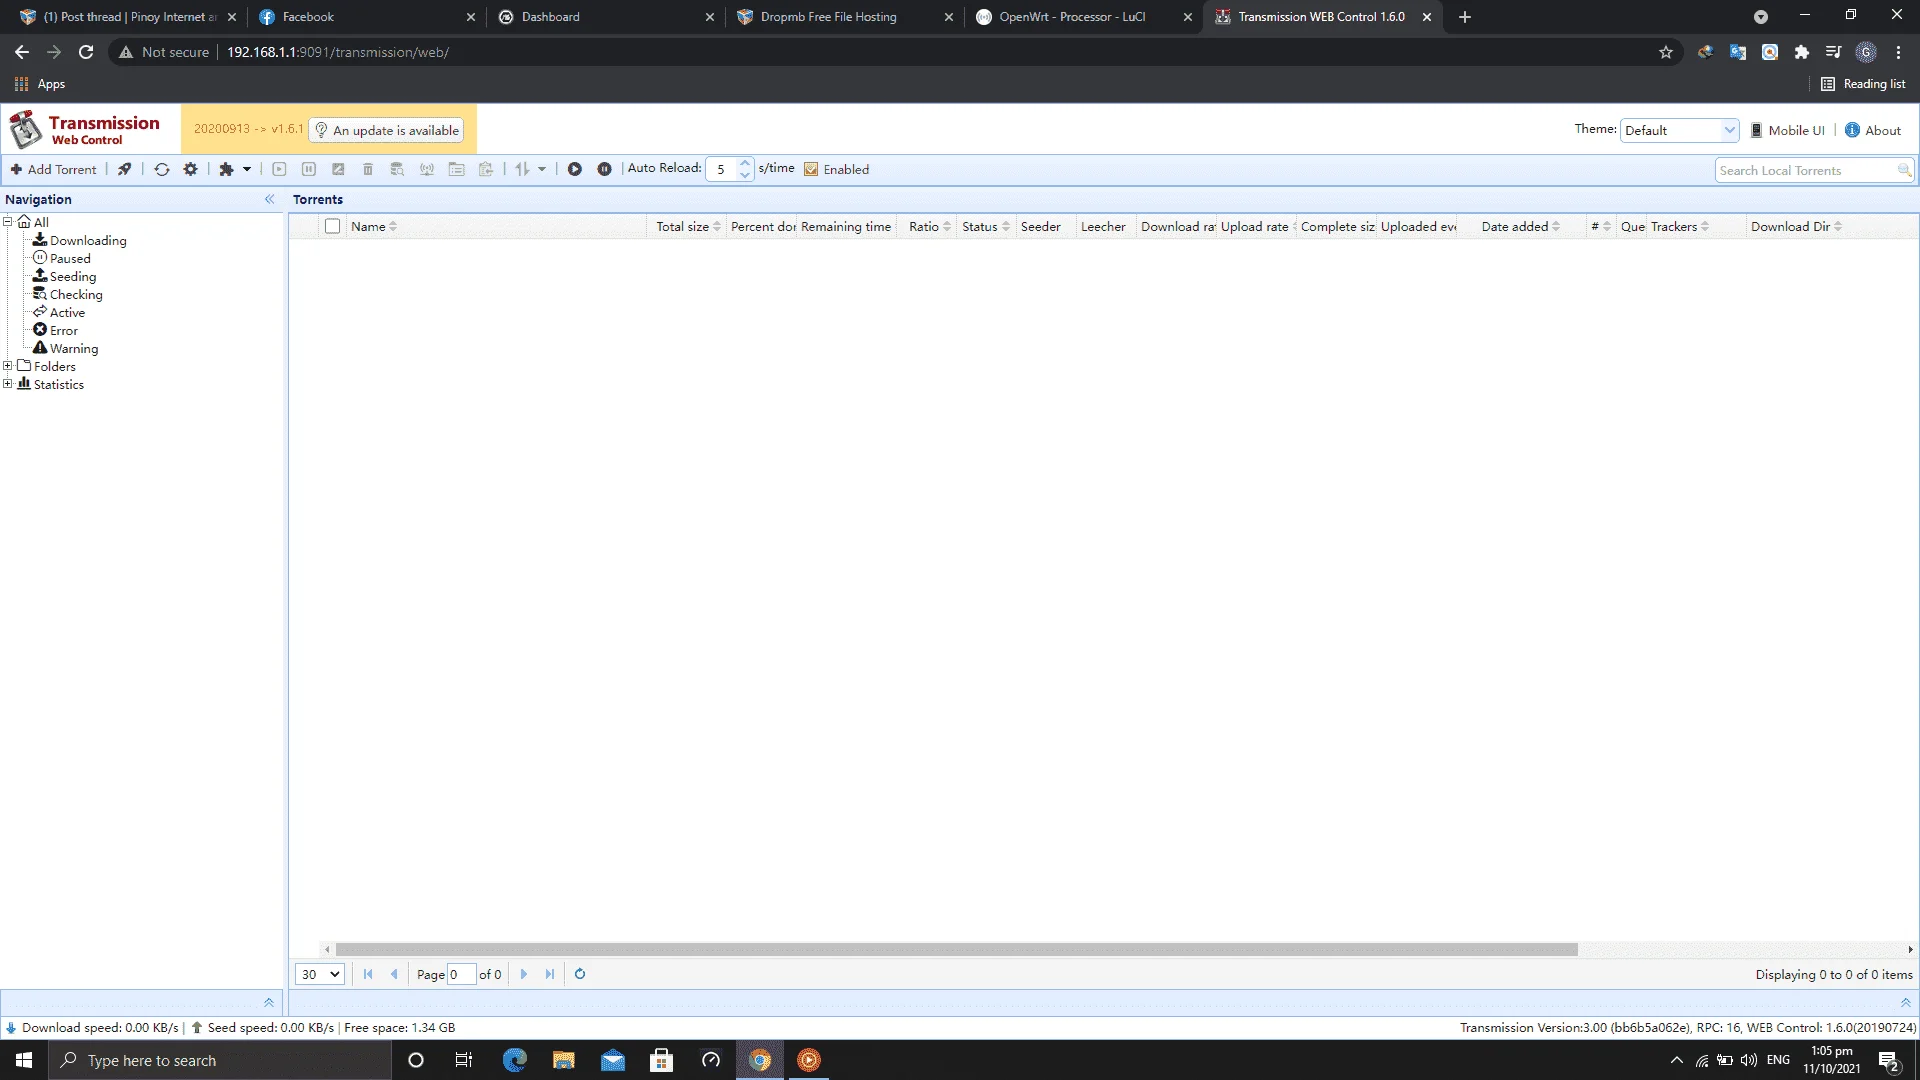Toggle the Auto Reload Enabled checkbox
This screenshot has height=1080, width=1920.
click(811, 169)
